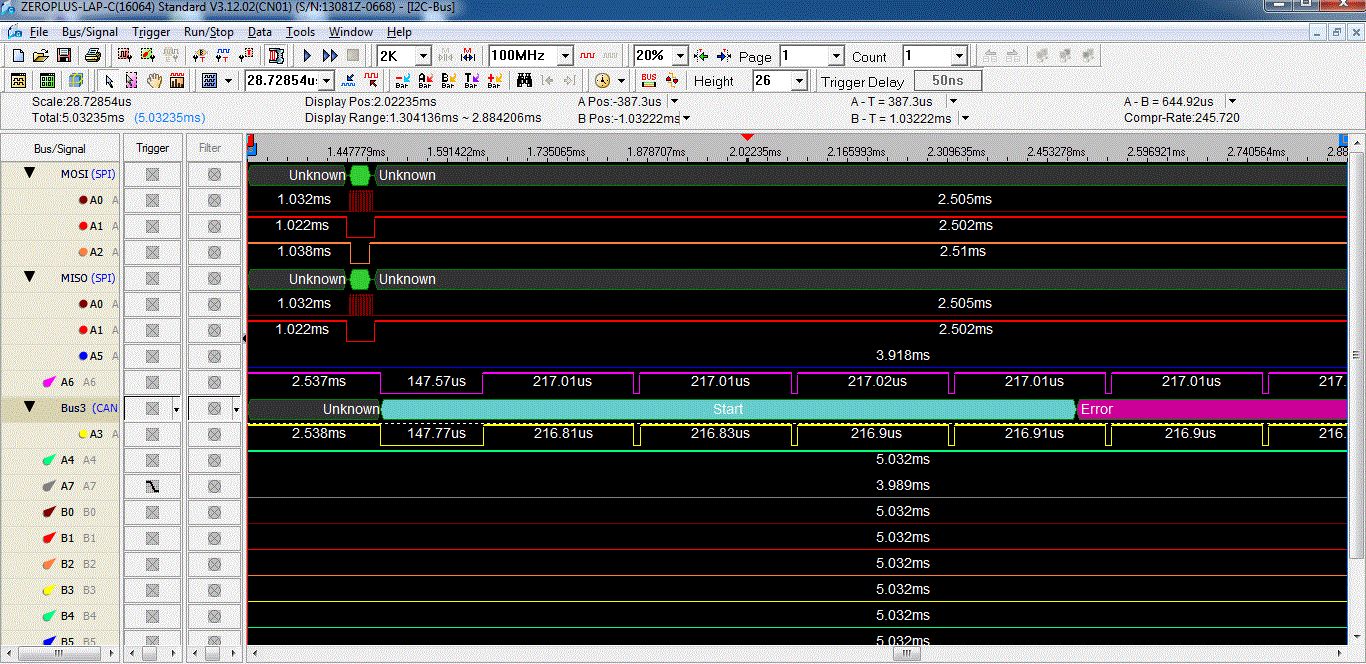Click the repetitive run double-arrow icon
1366x664 pixels.
(330, 56)
